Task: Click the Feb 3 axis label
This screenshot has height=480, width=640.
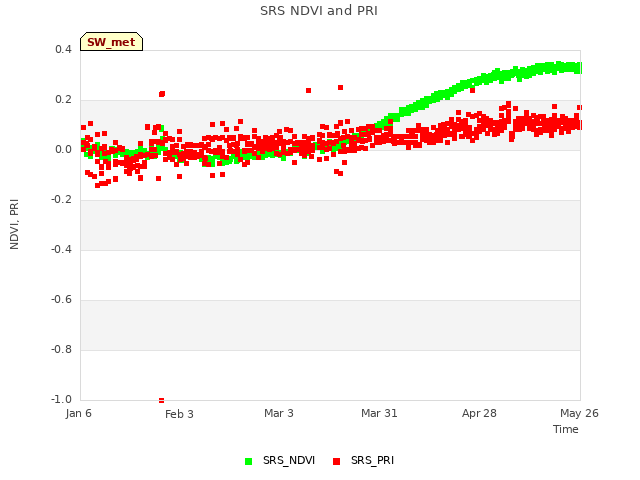Action: [179, 414]
